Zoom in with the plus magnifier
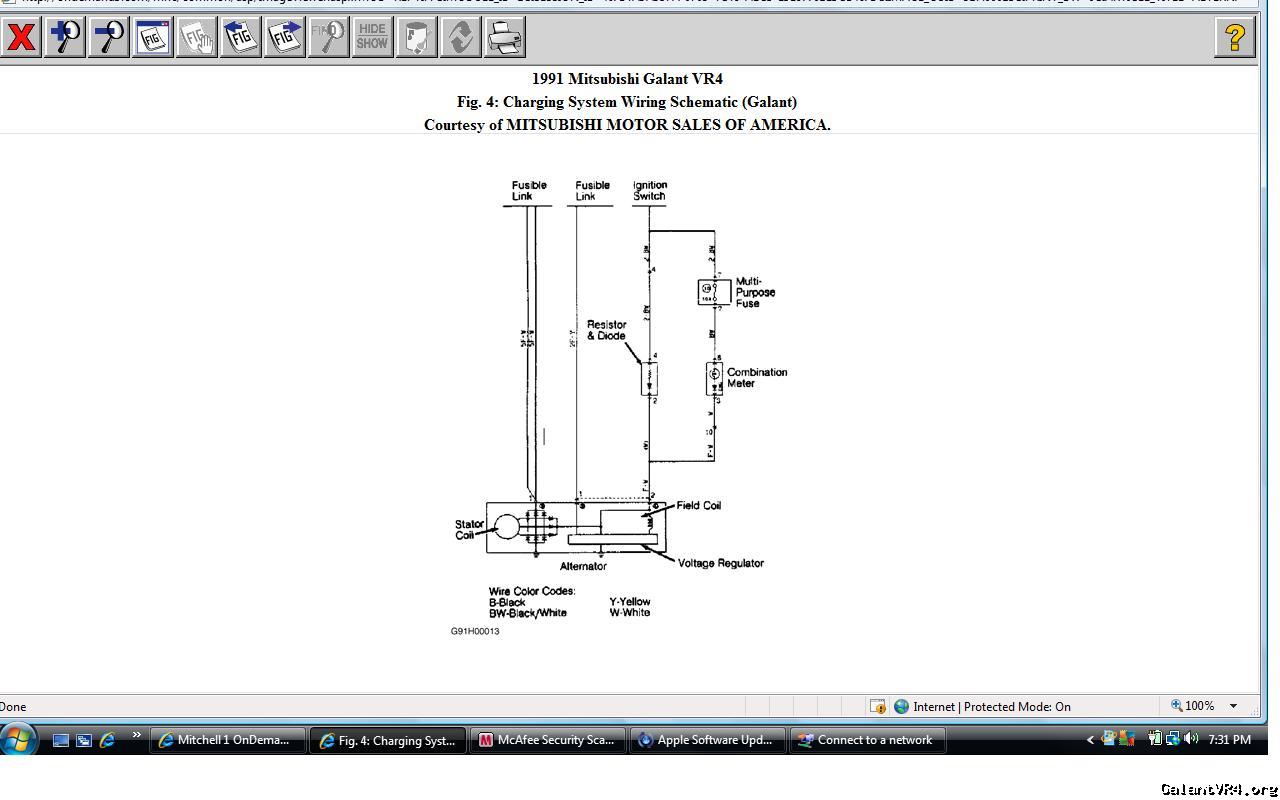 65,38
